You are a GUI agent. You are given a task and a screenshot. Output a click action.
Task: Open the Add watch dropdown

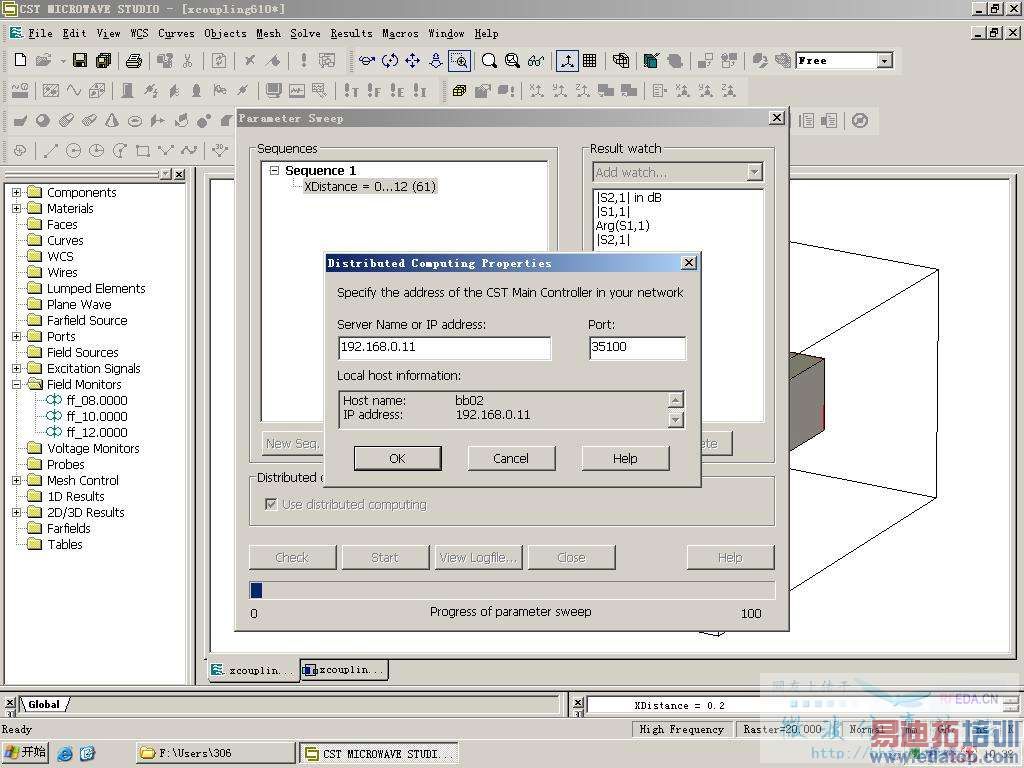(x=754, y=172)
